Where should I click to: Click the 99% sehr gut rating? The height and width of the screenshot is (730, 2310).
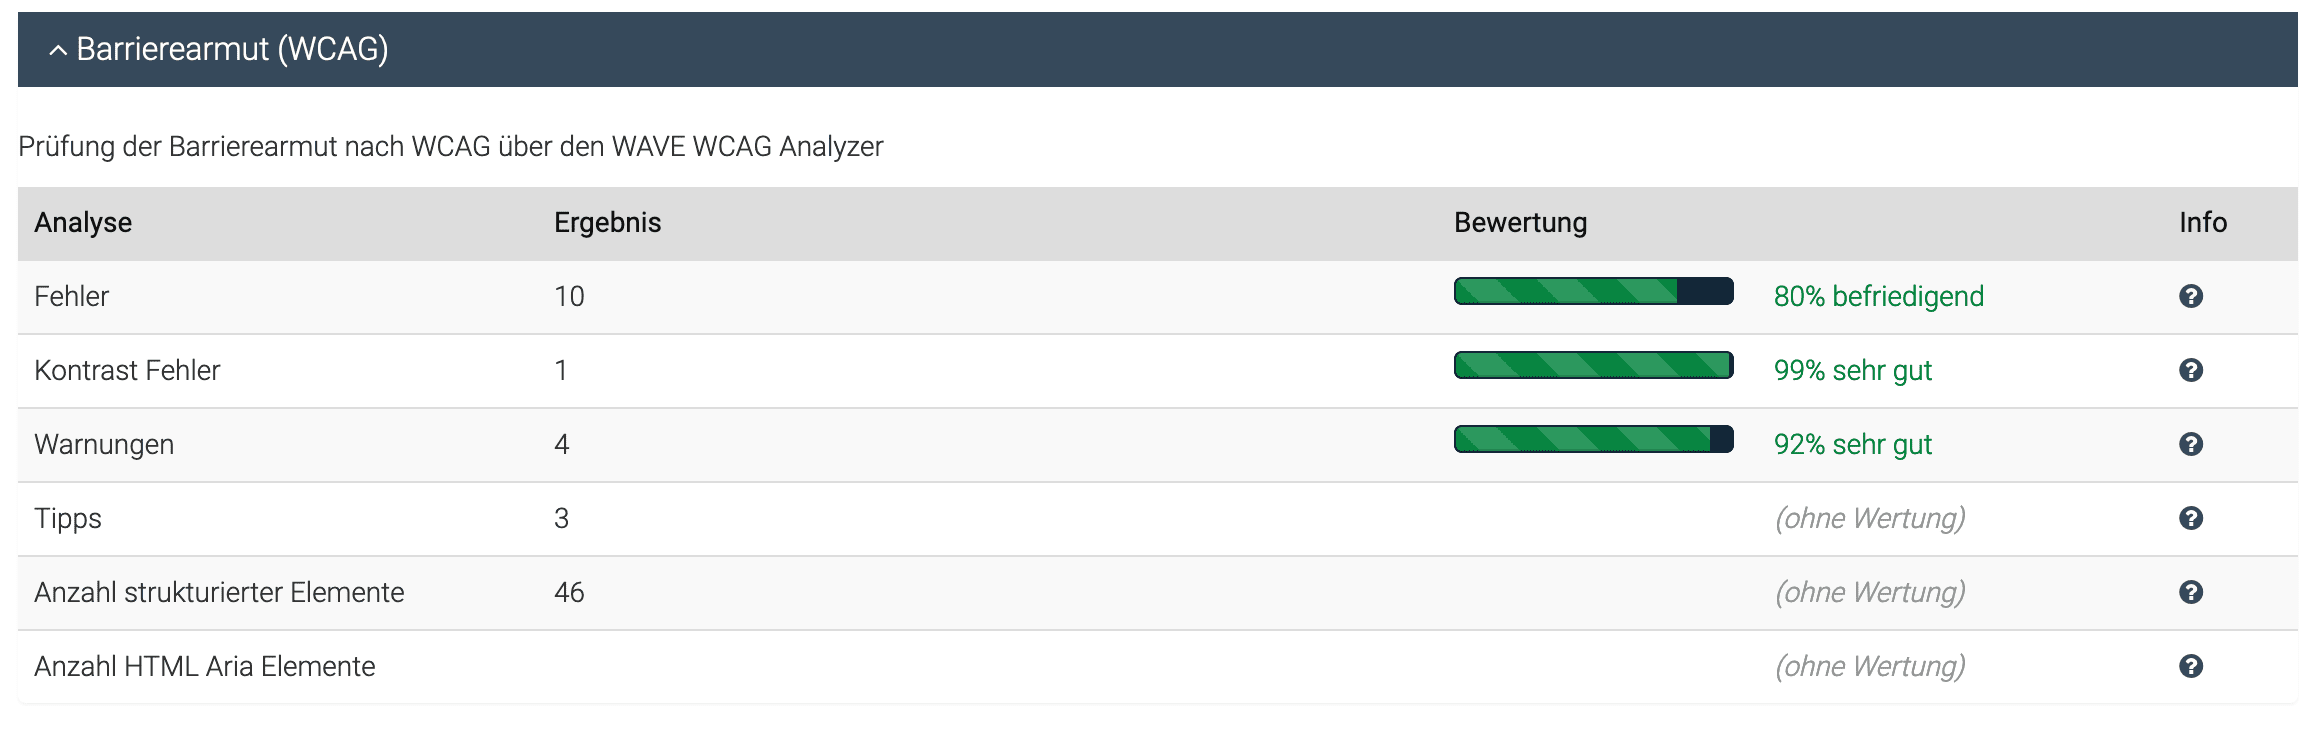point(1852,370)
